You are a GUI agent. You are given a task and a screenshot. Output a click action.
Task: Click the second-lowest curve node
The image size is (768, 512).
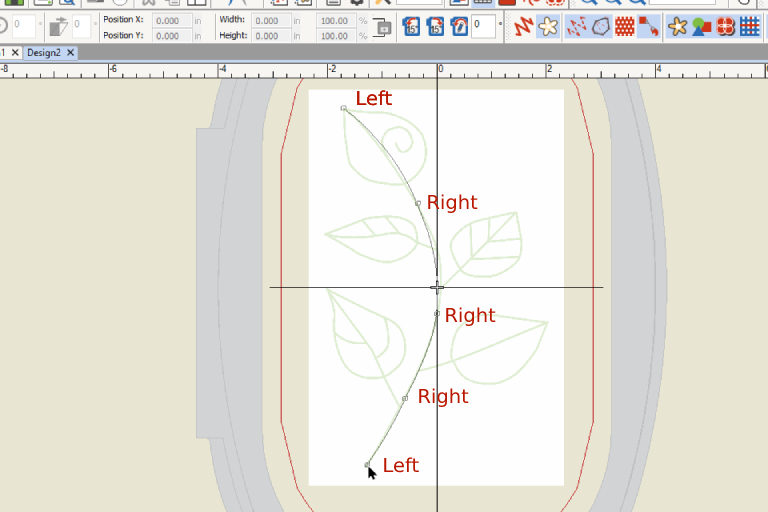pyautogui.click(x=405, y=399)
